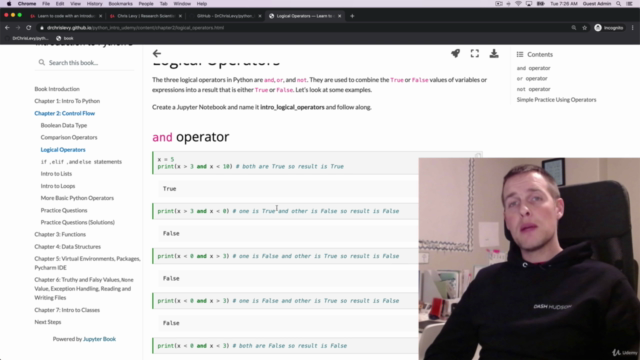640x360 pixels.
Task: Close the GitHub DrChrisLevy tab
Action: point(260,16)
